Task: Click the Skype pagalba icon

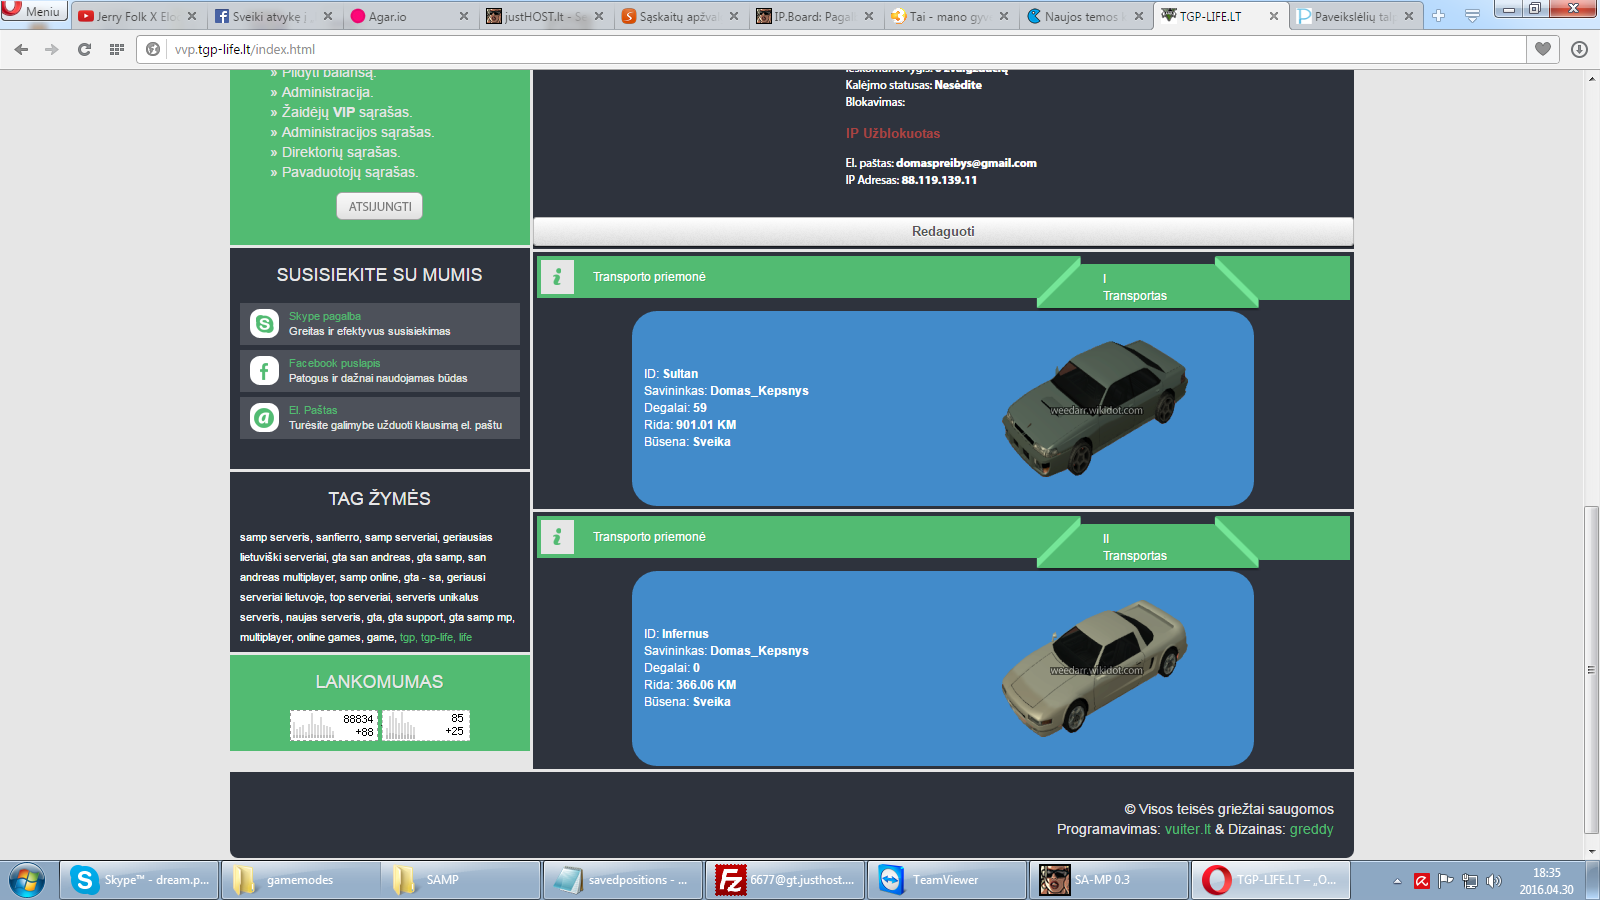Action: pos(264,324)
